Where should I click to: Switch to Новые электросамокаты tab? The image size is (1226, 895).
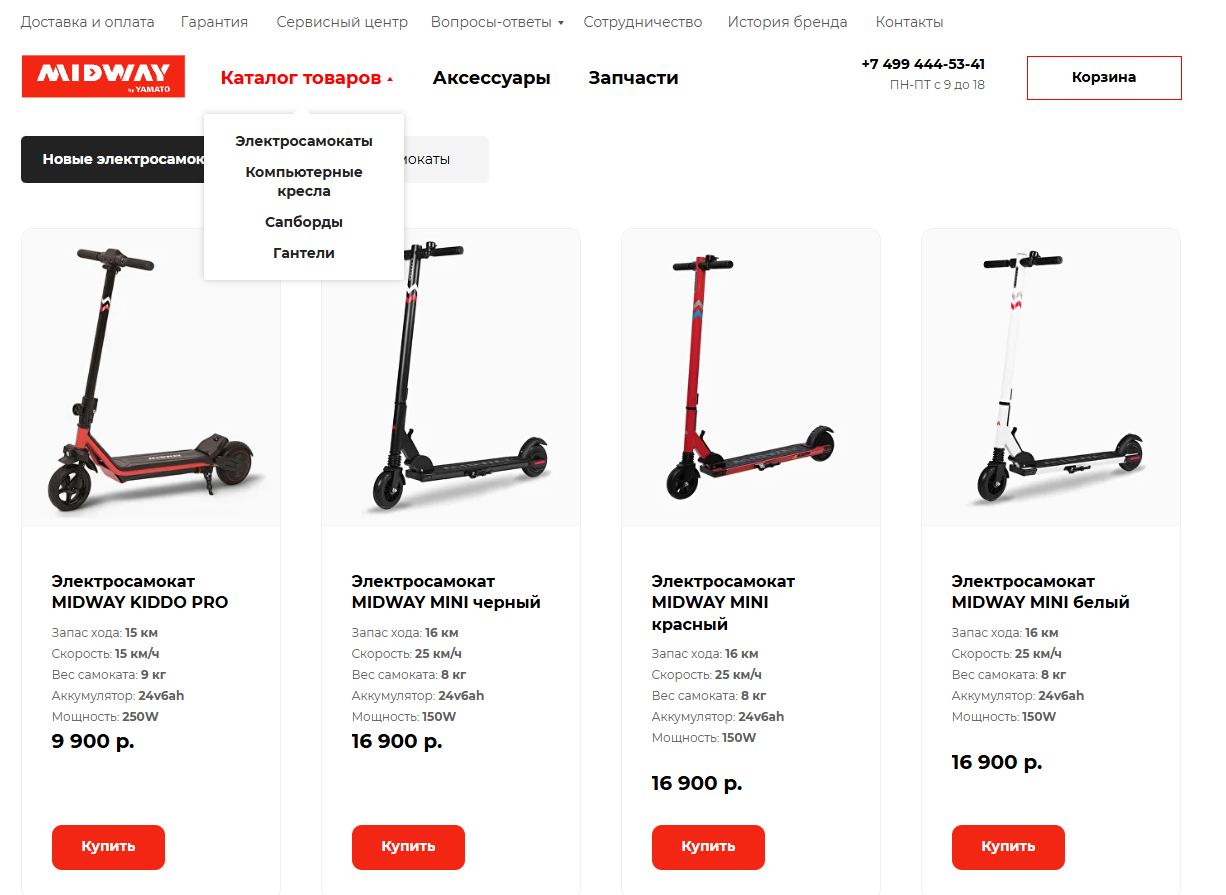[112, 159]
